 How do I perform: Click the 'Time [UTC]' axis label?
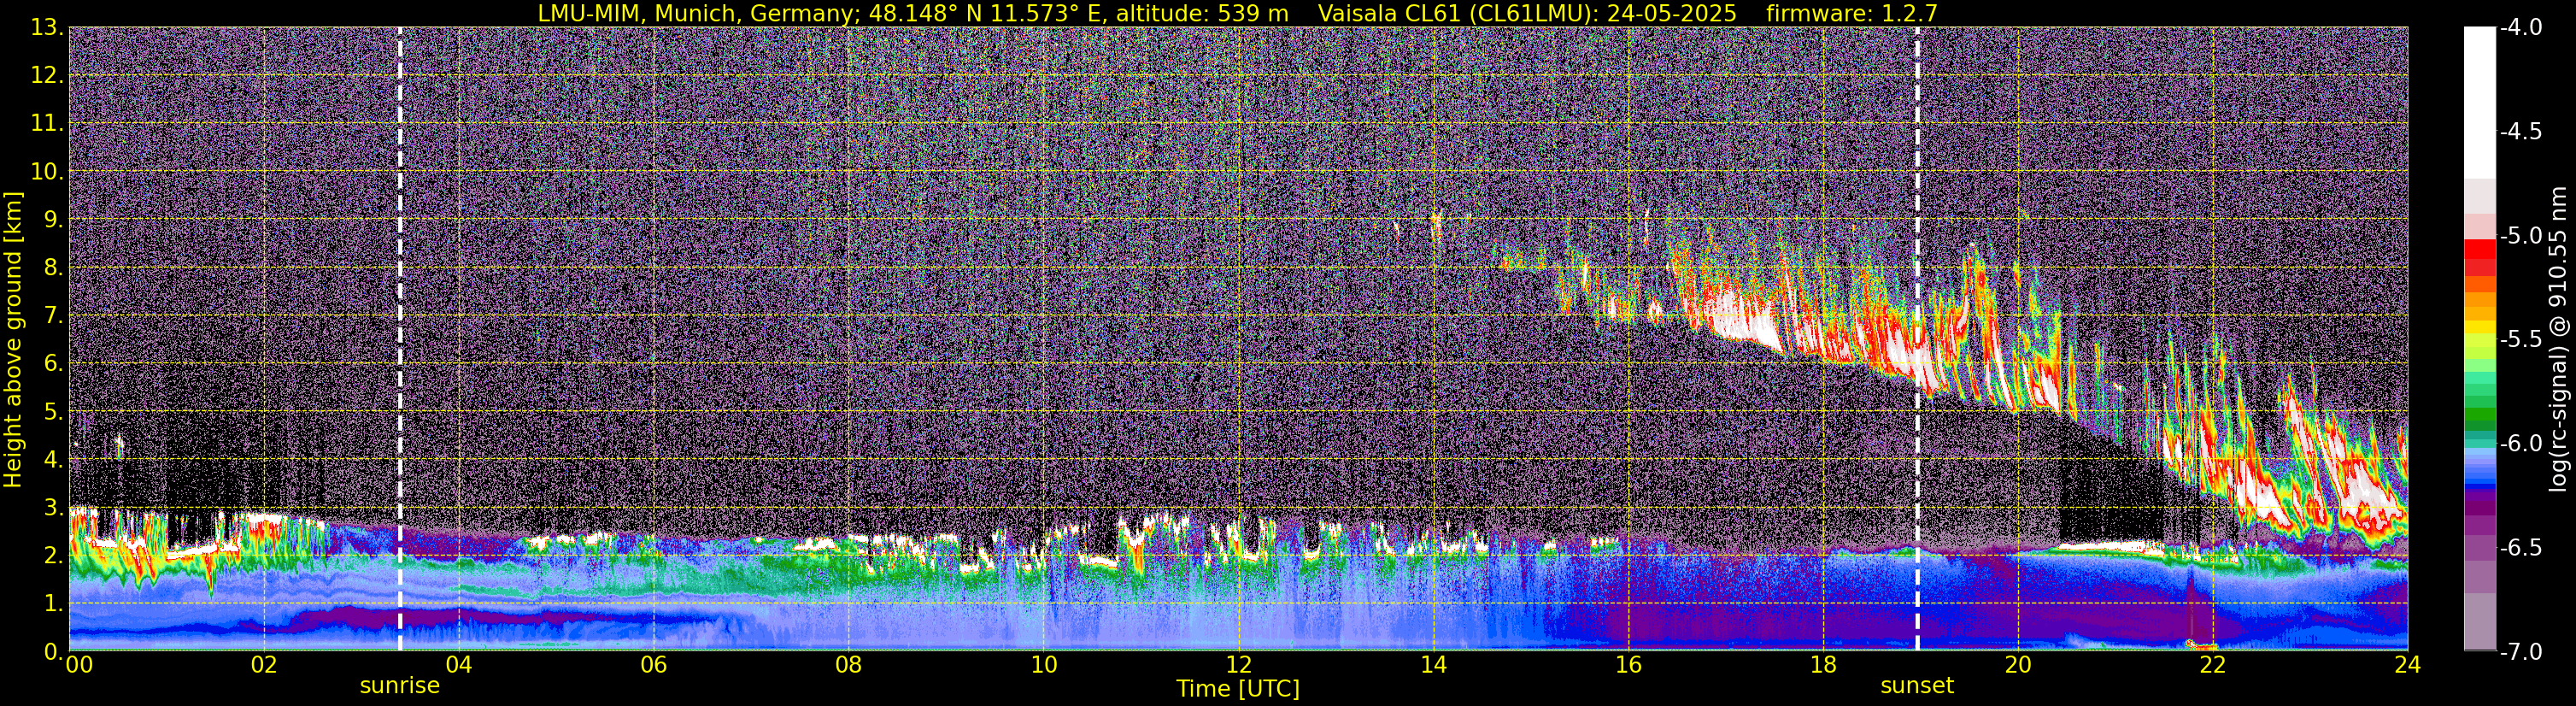tap(1238, 688)
